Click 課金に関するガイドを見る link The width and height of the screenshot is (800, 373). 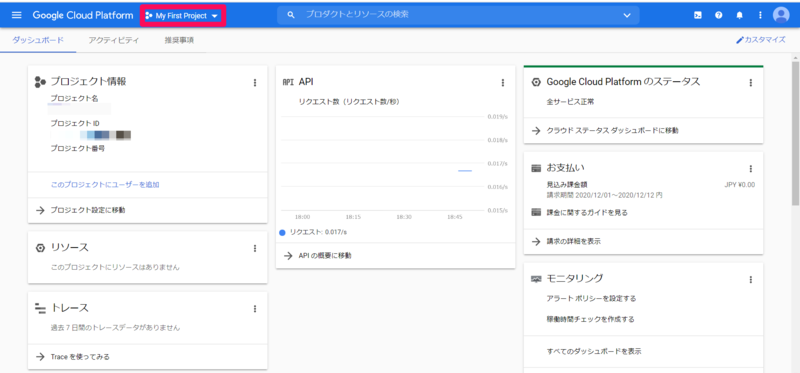[x=587, y=212]
